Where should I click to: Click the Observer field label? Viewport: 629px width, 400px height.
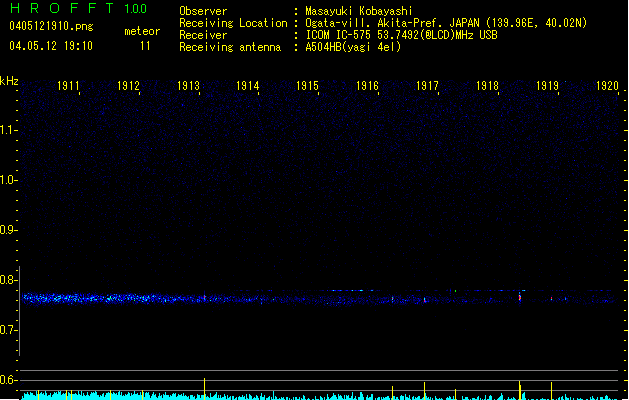click(x=203, y=11)
